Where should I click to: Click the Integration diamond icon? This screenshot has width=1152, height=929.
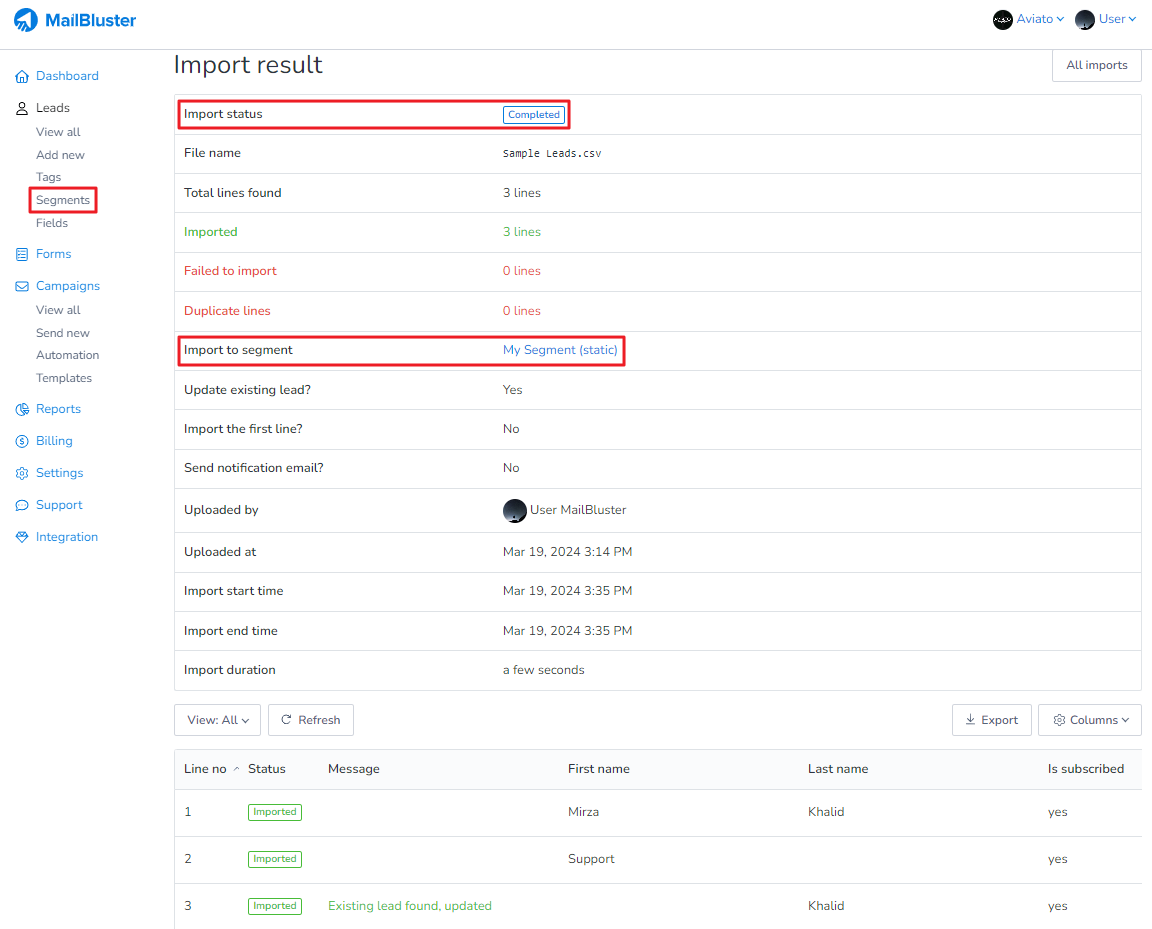point(22,537)
